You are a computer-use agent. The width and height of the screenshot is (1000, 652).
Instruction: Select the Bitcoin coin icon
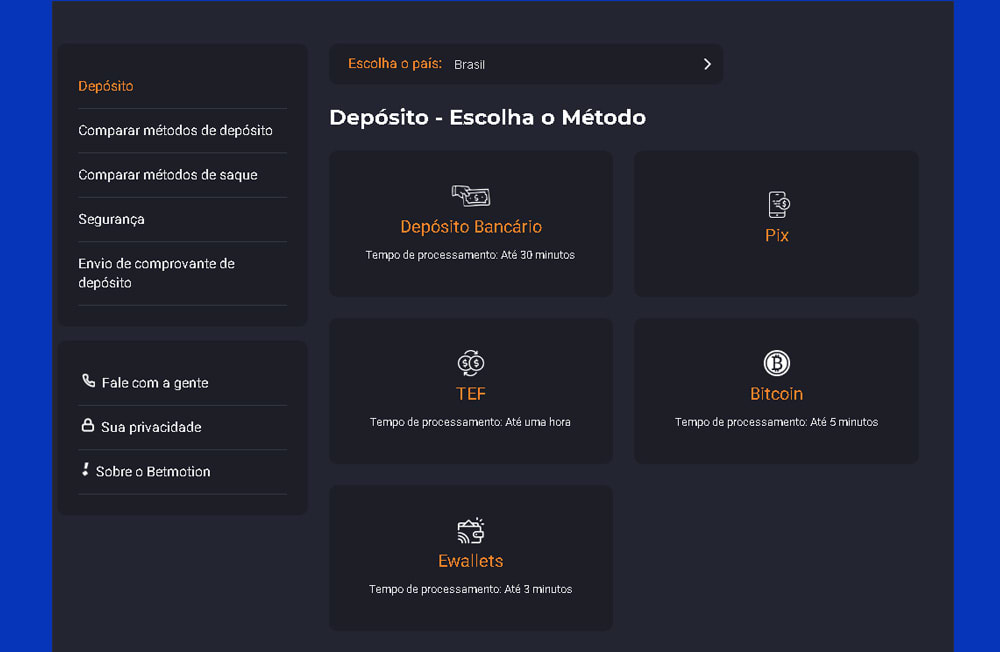coord(776,363)
